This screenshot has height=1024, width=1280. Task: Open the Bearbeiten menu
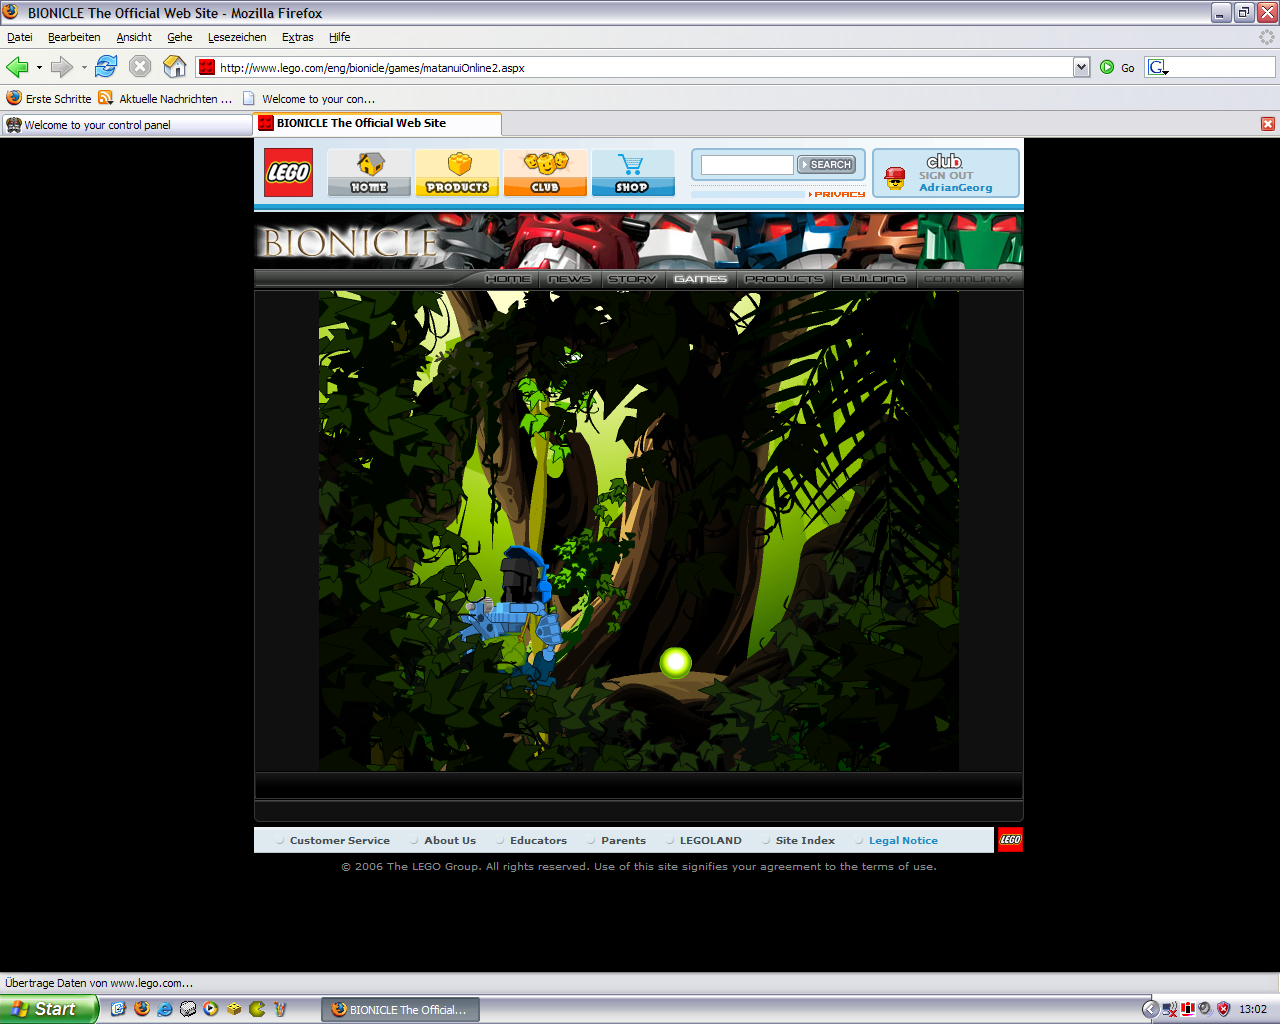(74, 37)
